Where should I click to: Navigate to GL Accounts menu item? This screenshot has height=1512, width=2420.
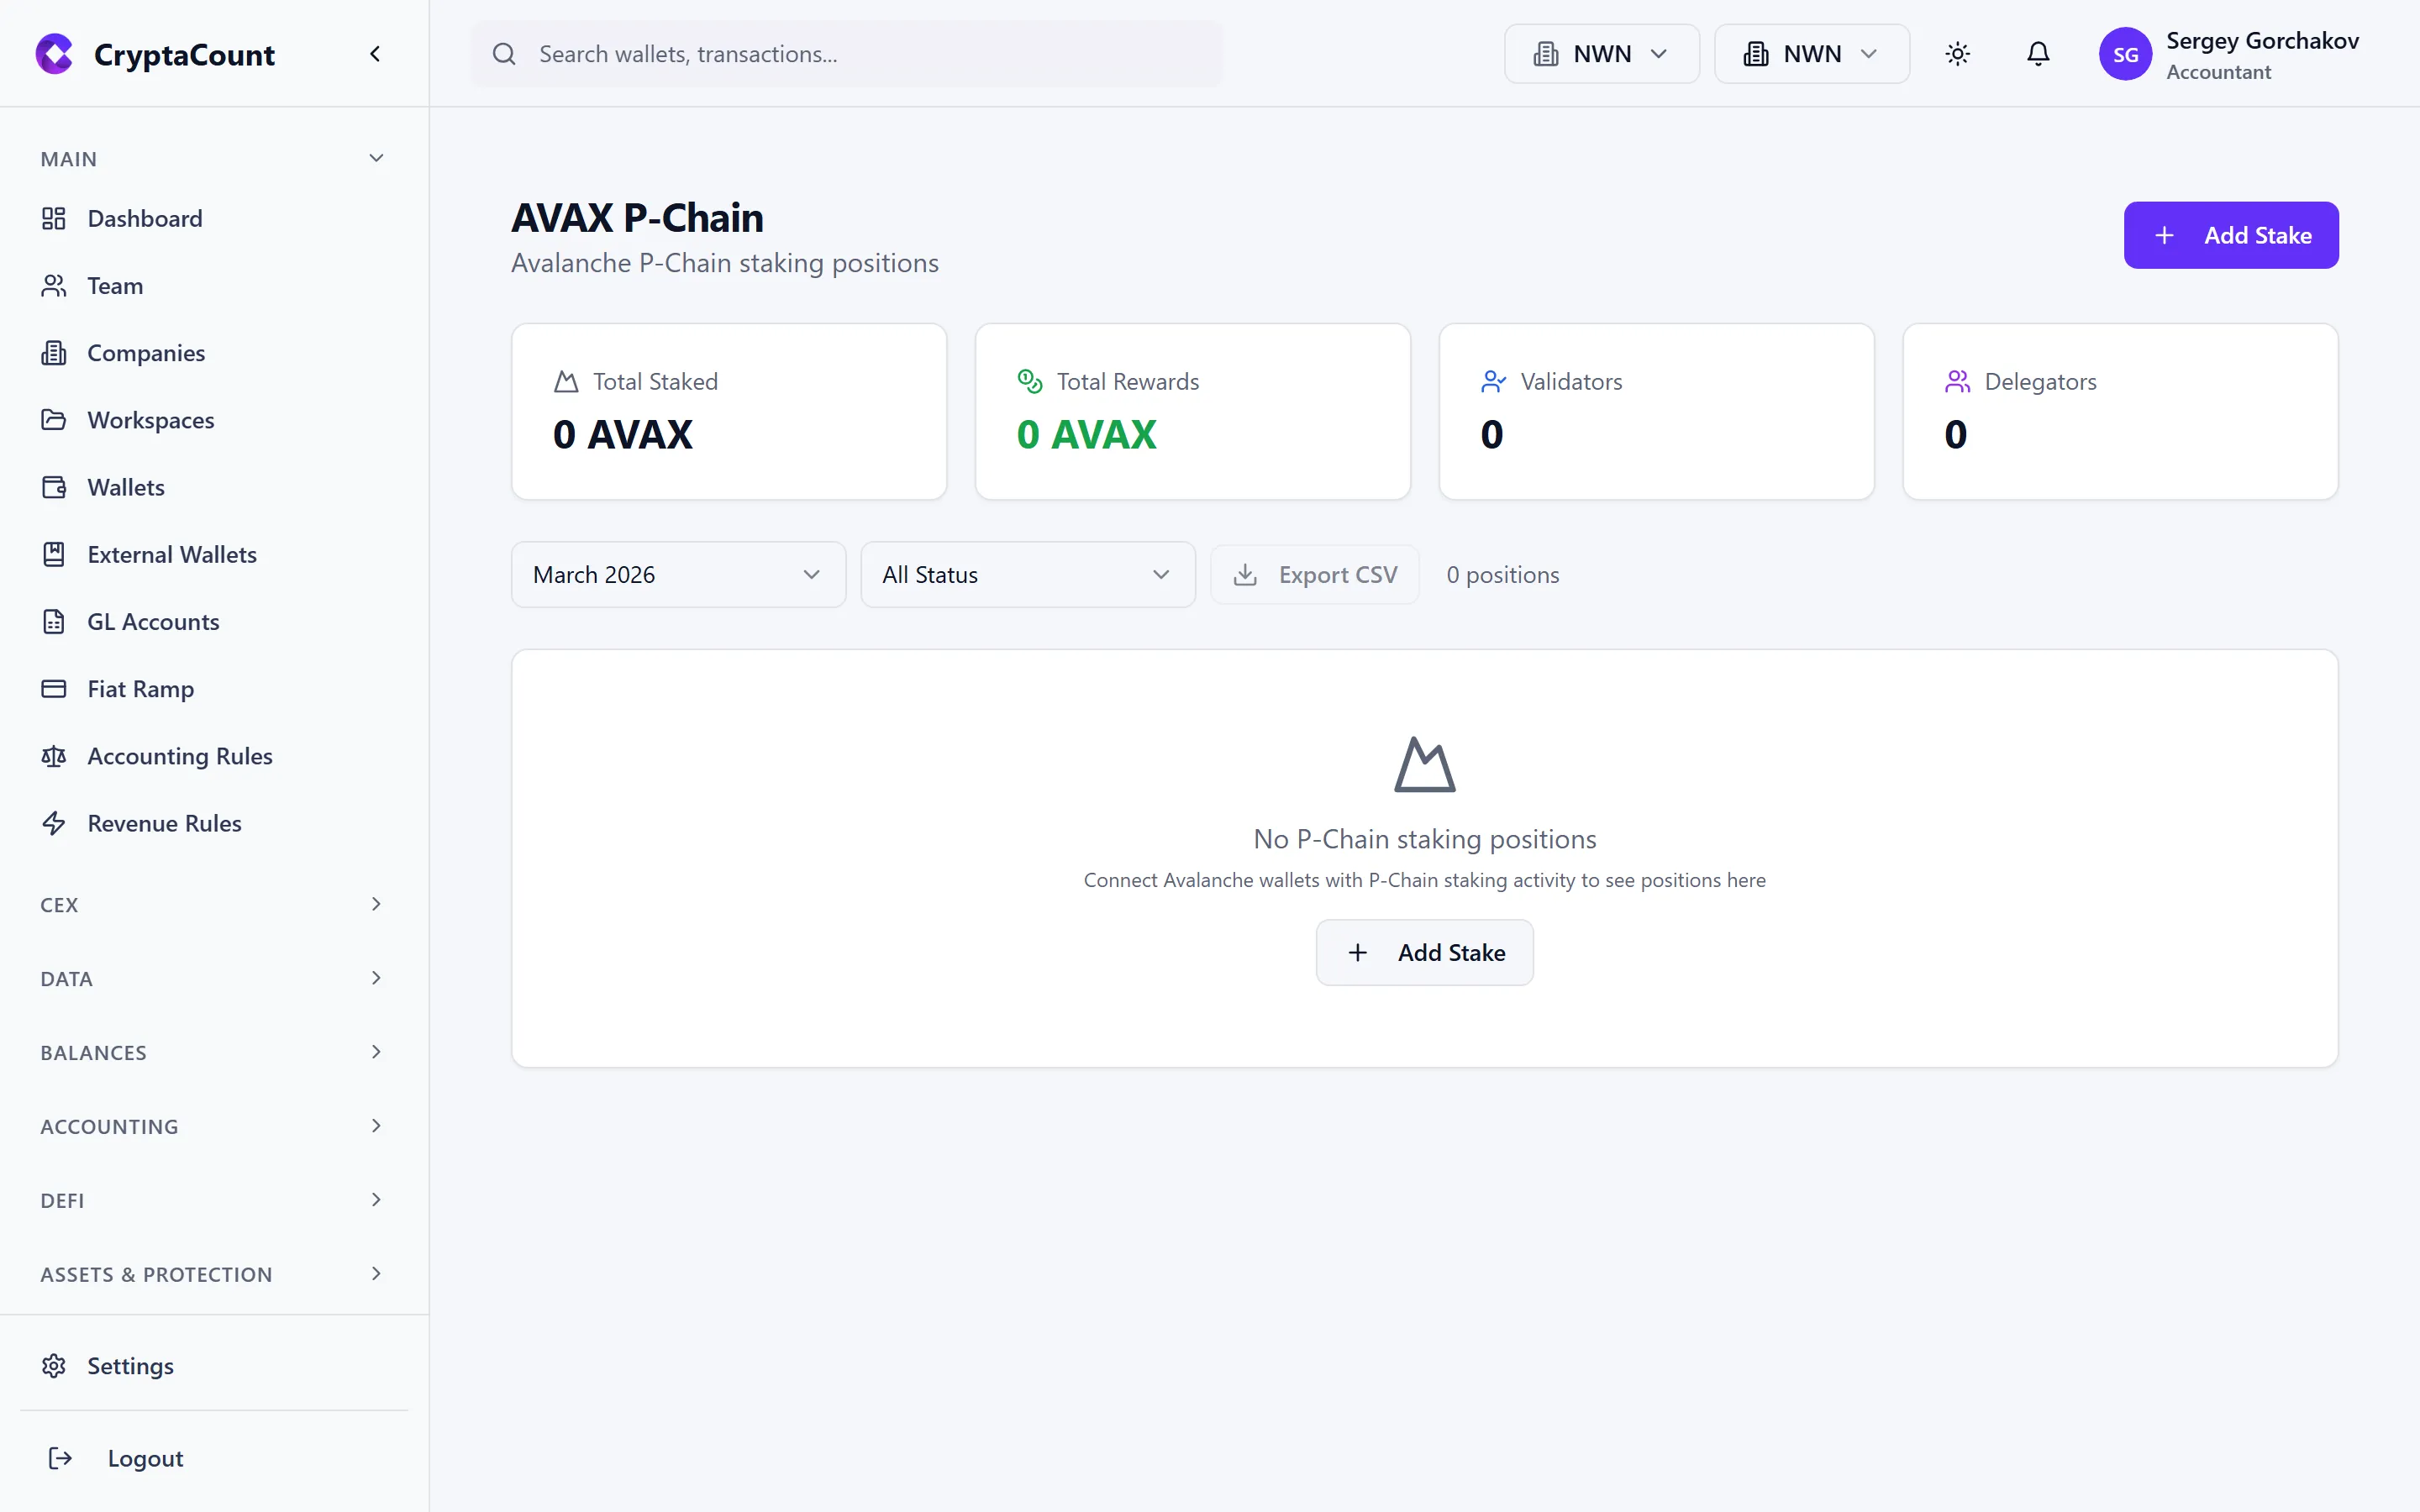[x=153, y=621]
